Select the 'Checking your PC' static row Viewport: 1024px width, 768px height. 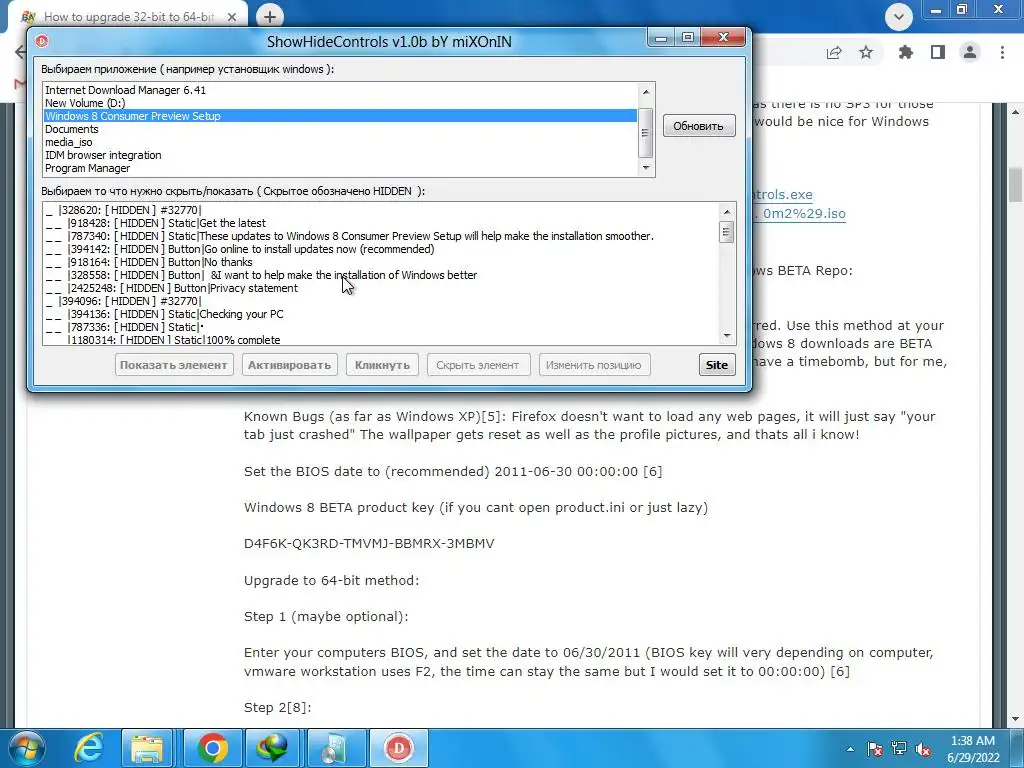(x=381, y=314)
